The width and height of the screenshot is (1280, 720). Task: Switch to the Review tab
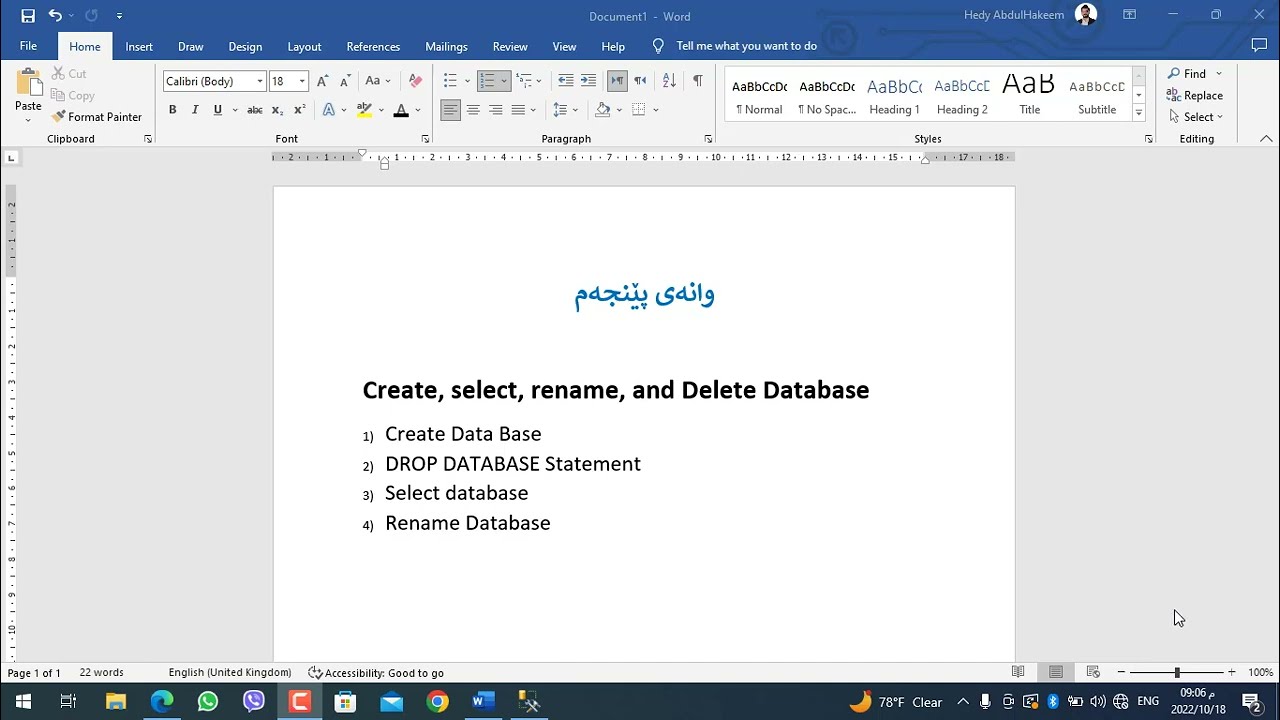[510, 46]
